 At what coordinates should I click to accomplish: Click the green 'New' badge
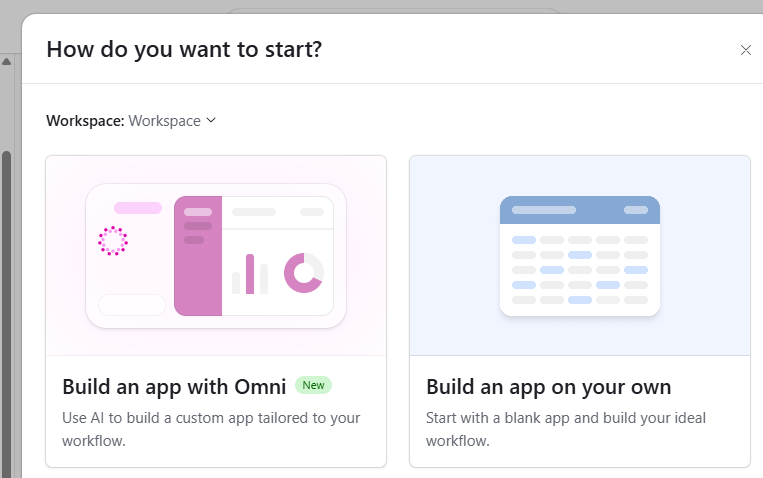click(x=313, y=385)
